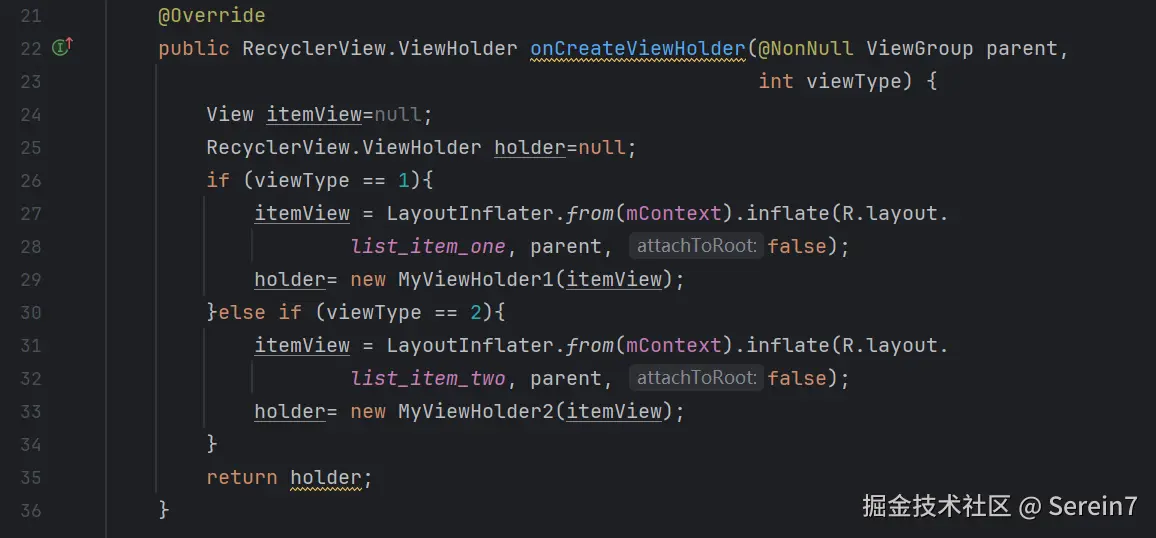Click the list_item_one layout reference
The image size is (1156, 538).
coord(428,246)
